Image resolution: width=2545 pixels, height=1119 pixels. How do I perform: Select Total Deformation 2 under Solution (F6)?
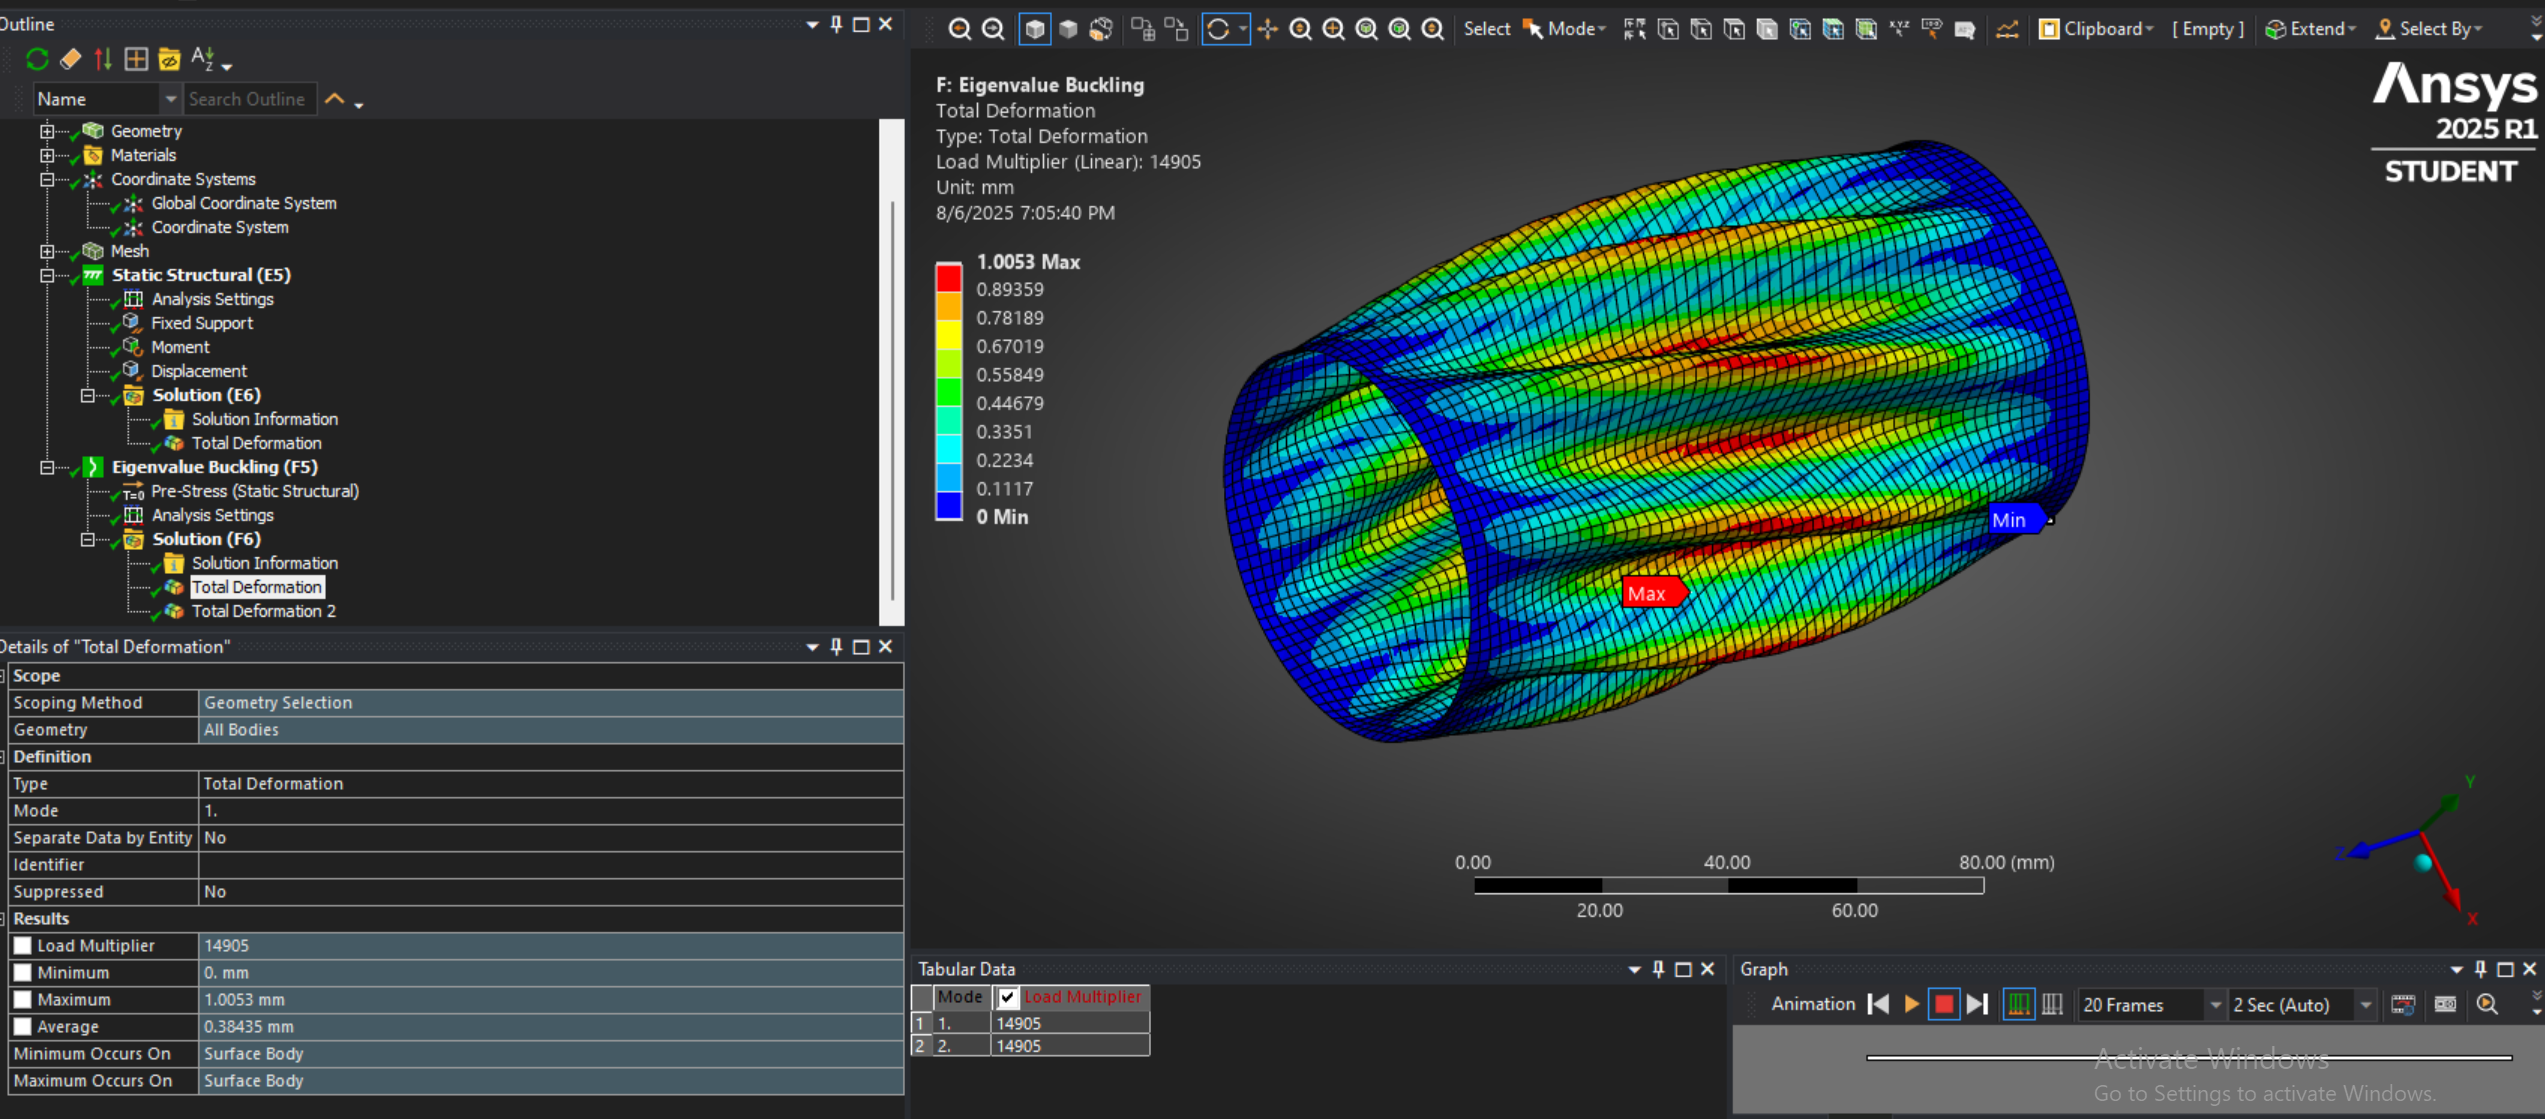[x=263, y=611]
